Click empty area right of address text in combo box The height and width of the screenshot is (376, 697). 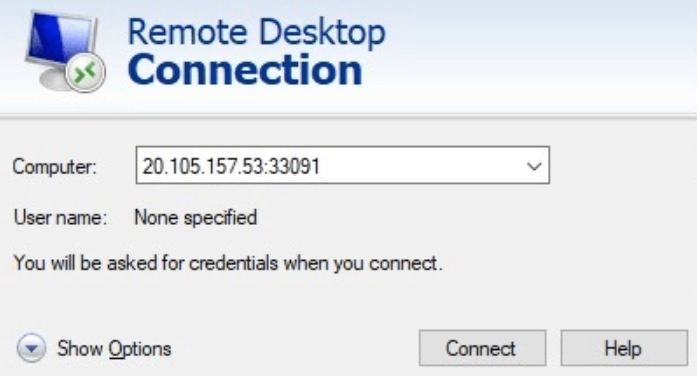coord(418,166)
